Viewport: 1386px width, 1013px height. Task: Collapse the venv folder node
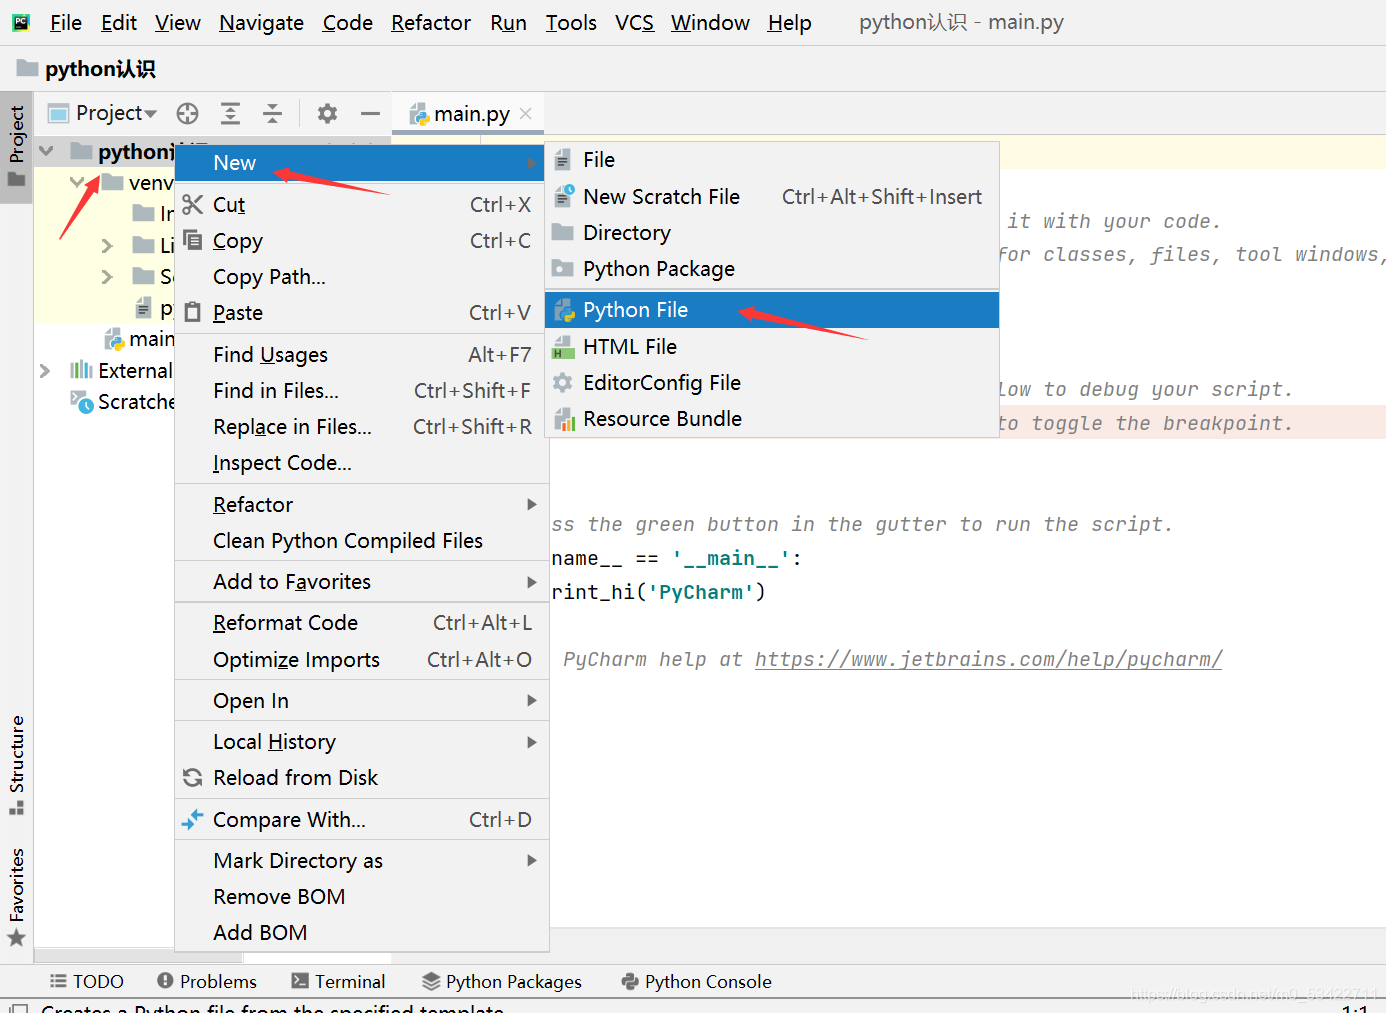pos(77,182)
